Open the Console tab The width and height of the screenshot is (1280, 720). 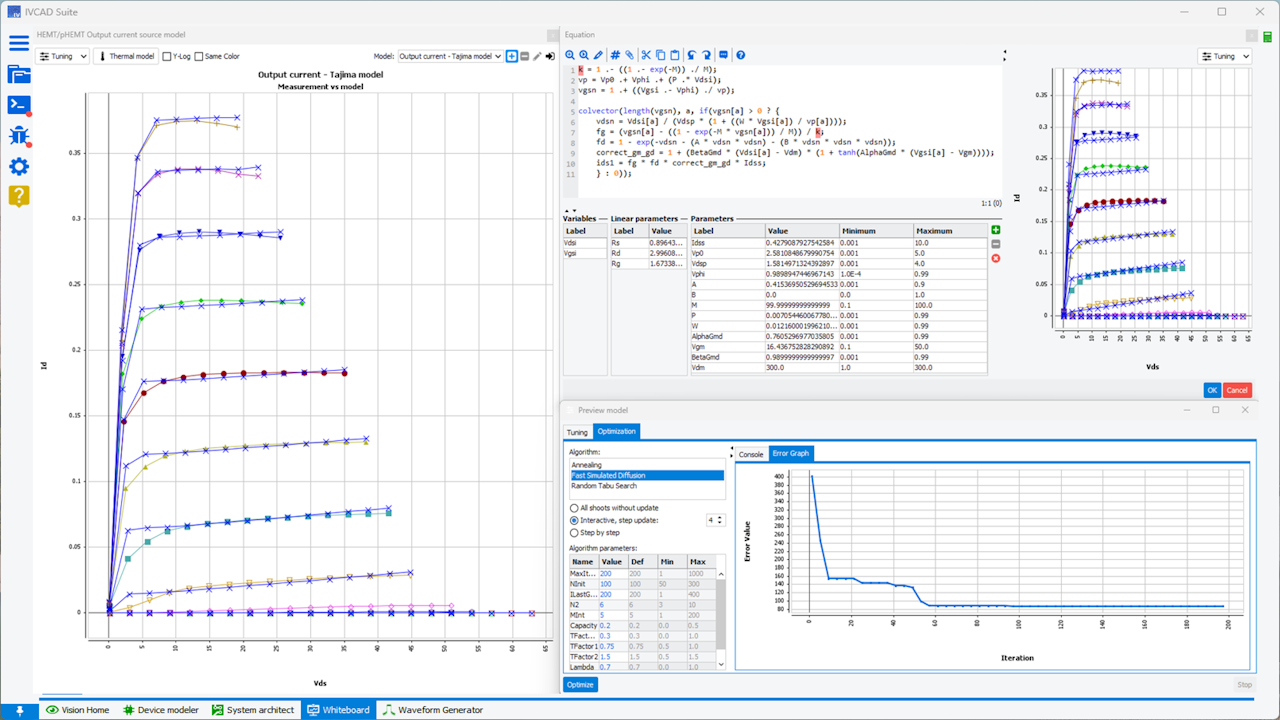click(x=751, y=454)
